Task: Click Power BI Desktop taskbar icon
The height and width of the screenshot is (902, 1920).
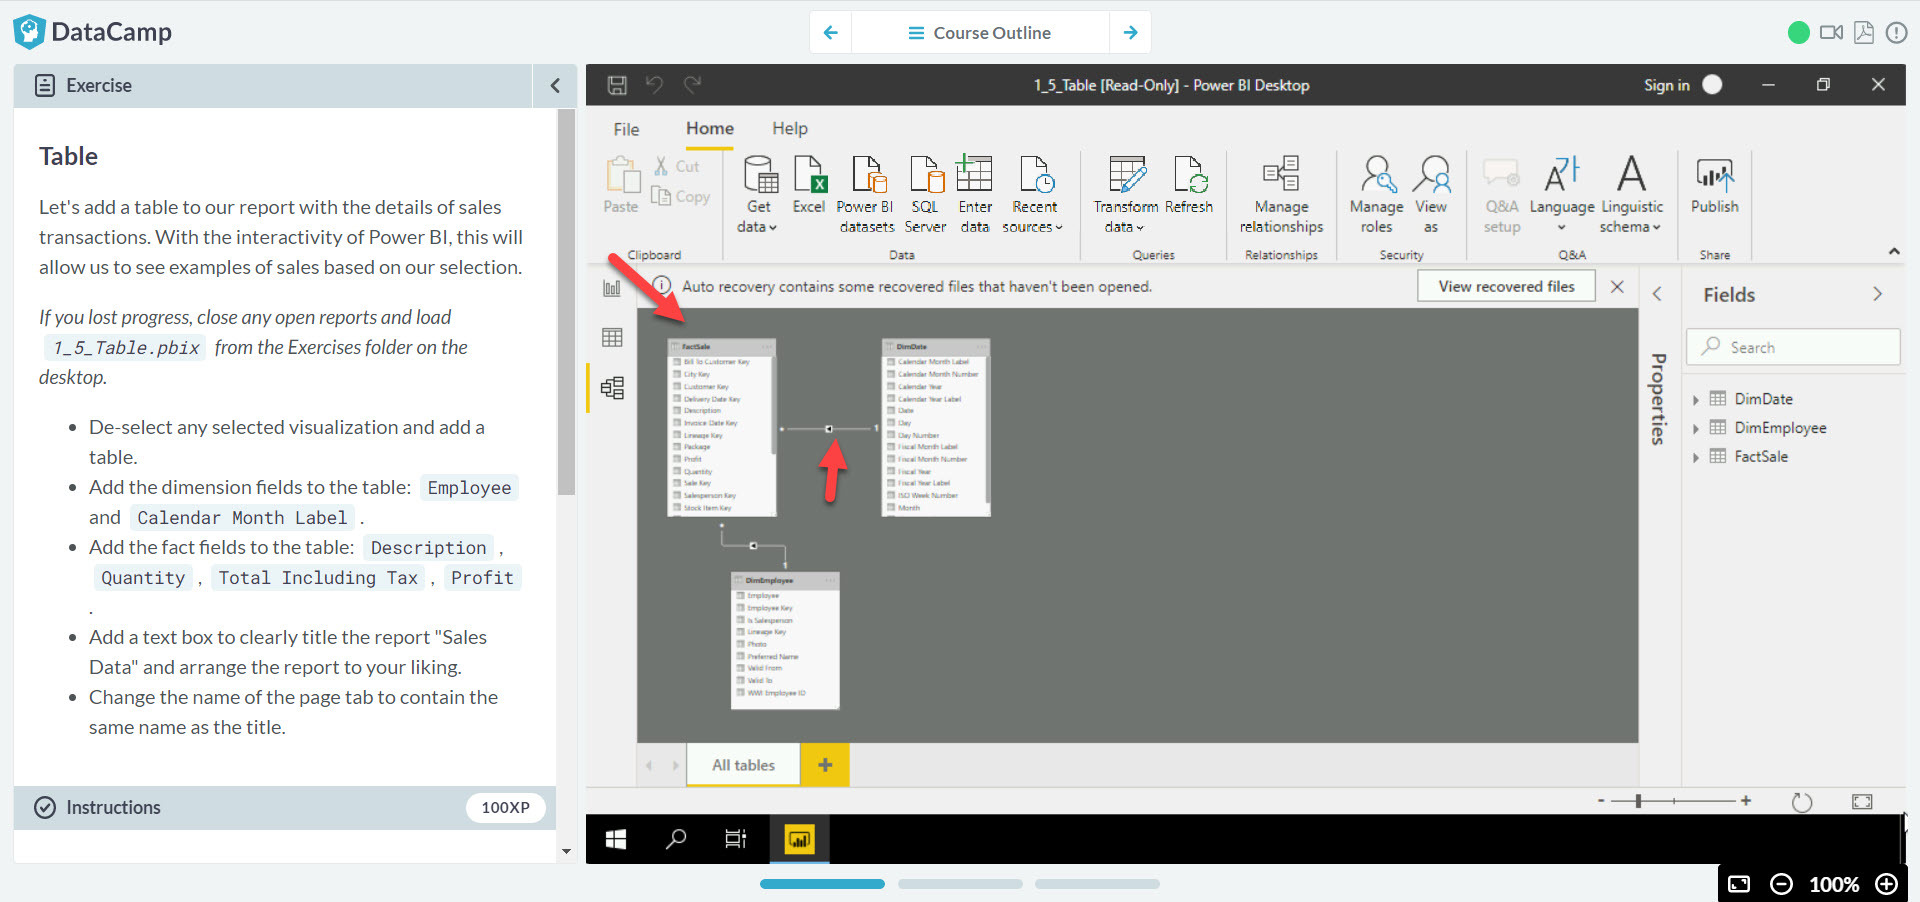Action: 799,839
